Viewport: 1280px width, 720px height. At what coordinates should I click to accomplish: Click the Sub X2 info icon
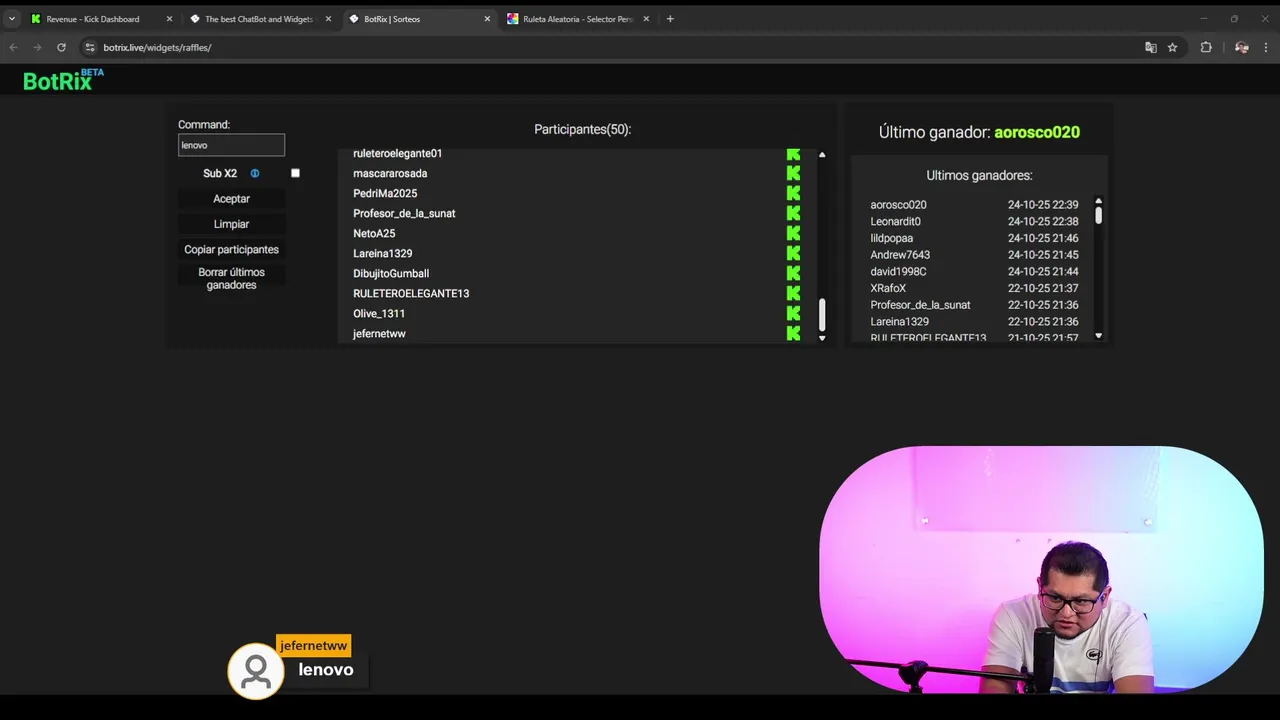pyautogui.click(x=255, y=173)
